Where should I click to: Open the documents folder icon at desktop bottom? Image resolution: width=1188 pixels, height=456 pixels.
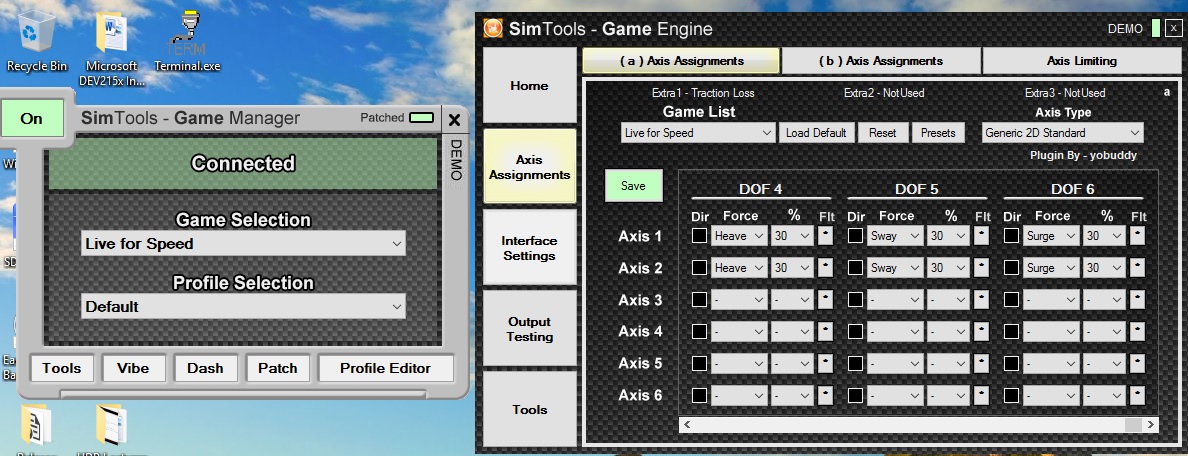[111, 428]
